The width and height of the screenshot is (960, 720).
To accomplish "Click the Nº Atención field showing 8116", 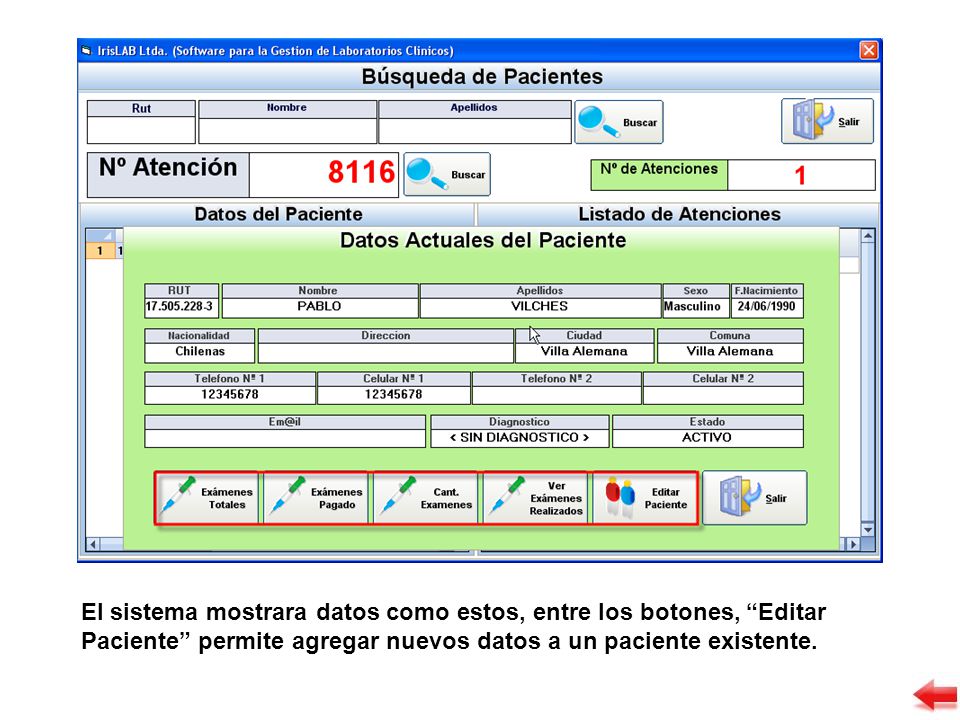I will [x=324, y=174].
